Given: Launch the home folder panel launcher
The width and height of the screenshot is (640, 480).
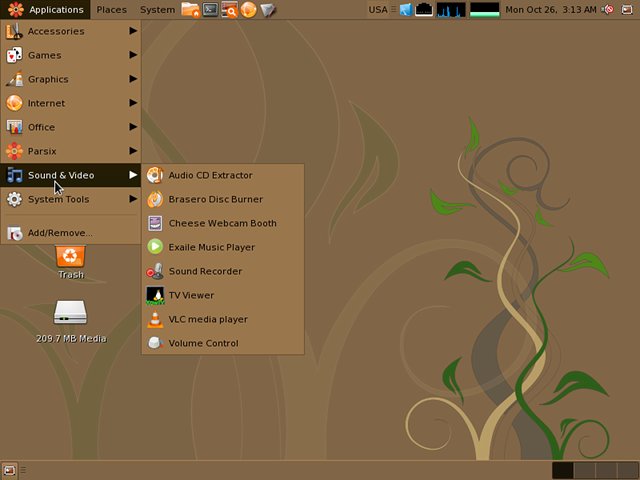Looking at the screenshot, I should tap(190, 9).
